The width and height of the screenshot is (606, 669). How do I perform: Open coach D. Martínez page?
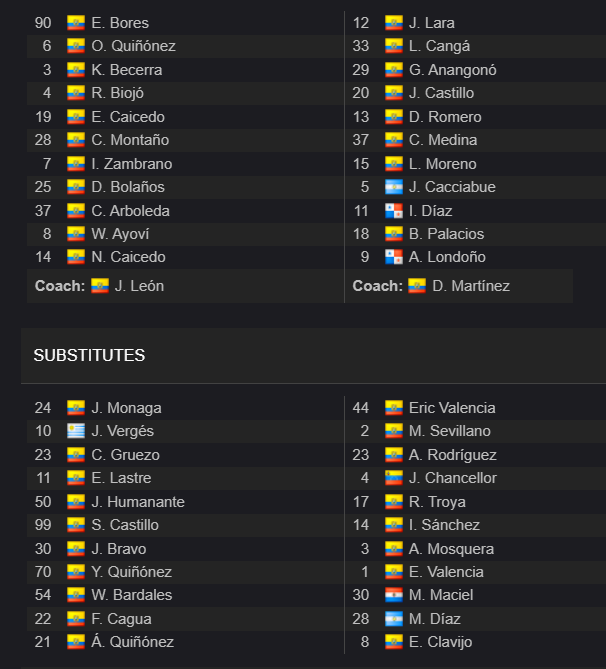pos(471,286)
